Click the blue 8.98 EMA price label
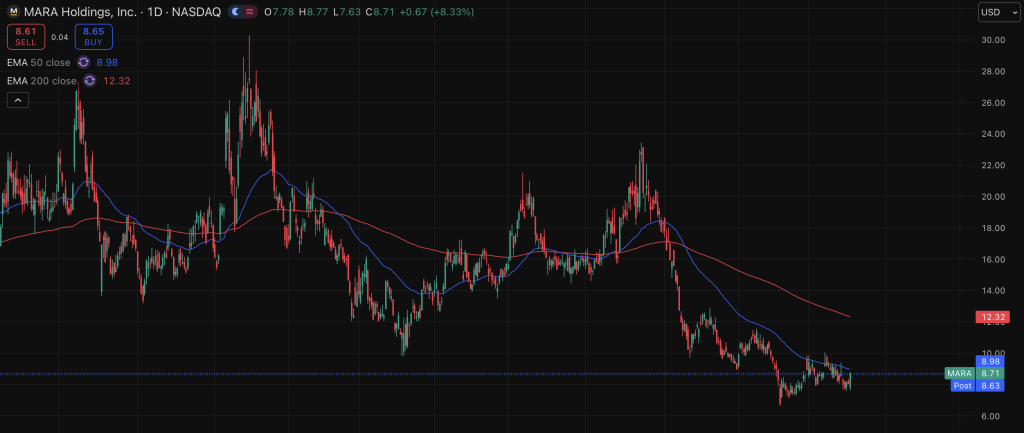This screenshot has height=433, width=1024. 990,361
